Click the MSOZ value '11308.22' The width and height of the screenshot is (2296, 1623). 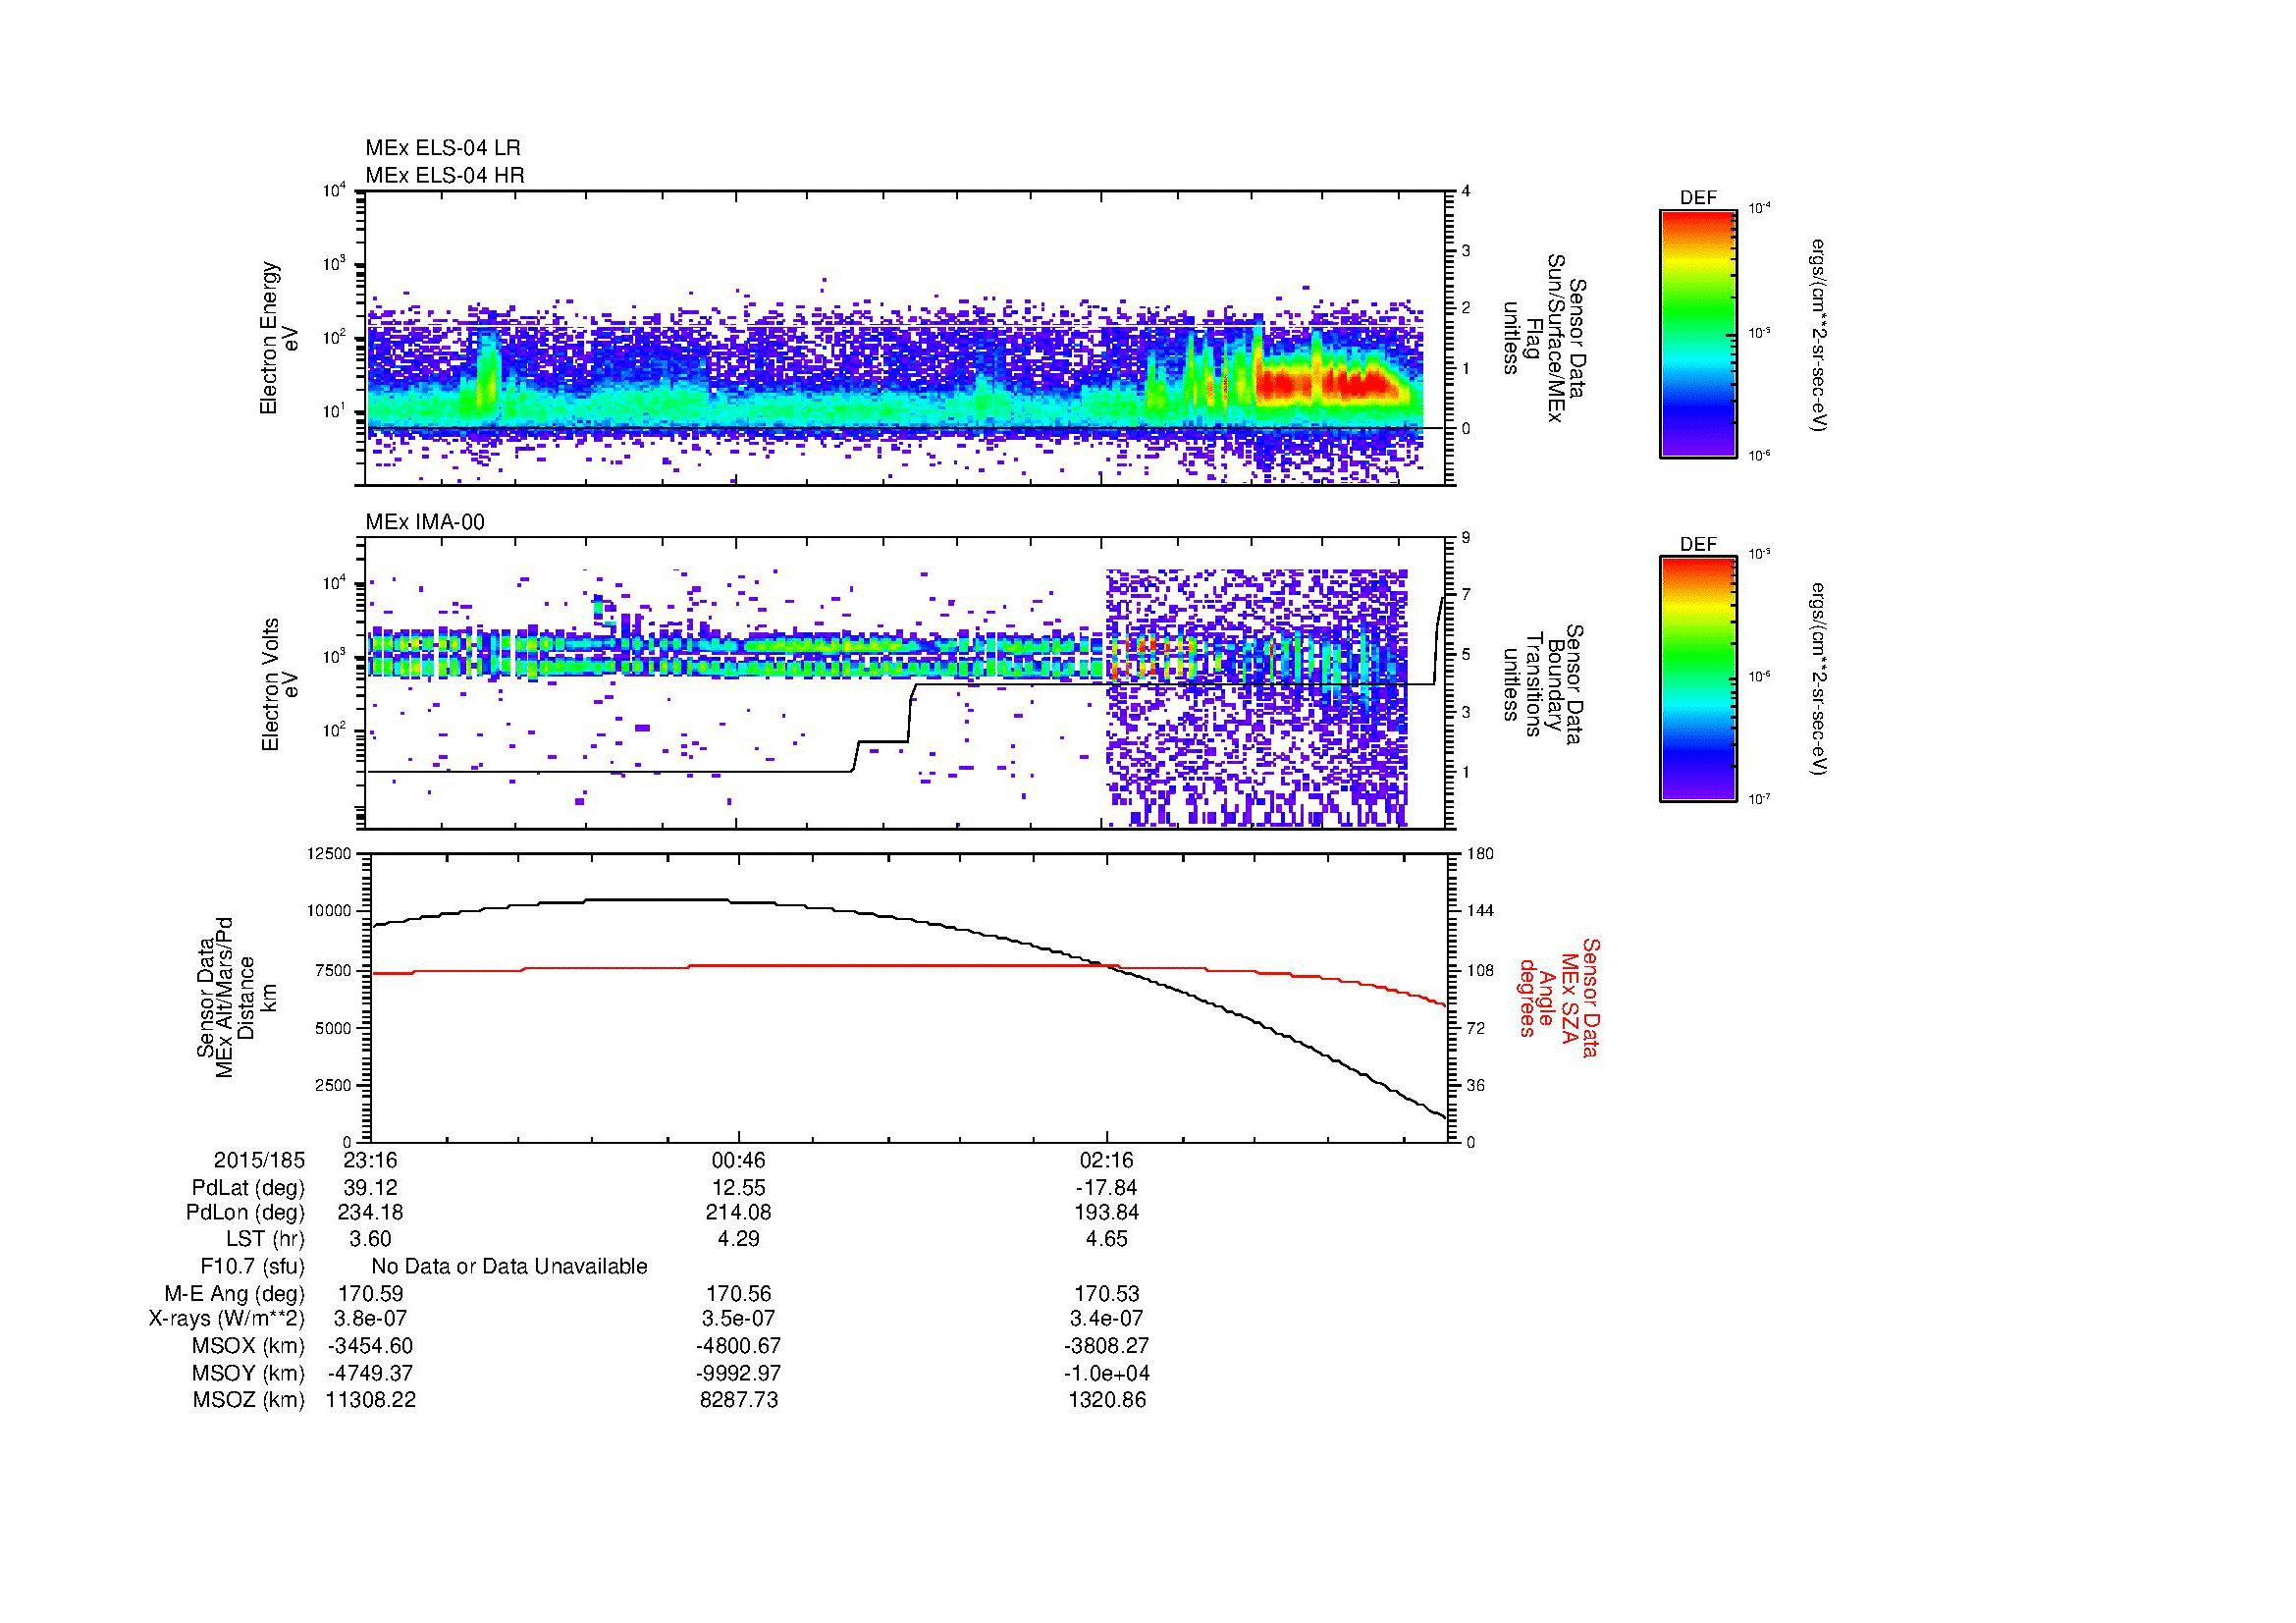tap(370, 1400)
